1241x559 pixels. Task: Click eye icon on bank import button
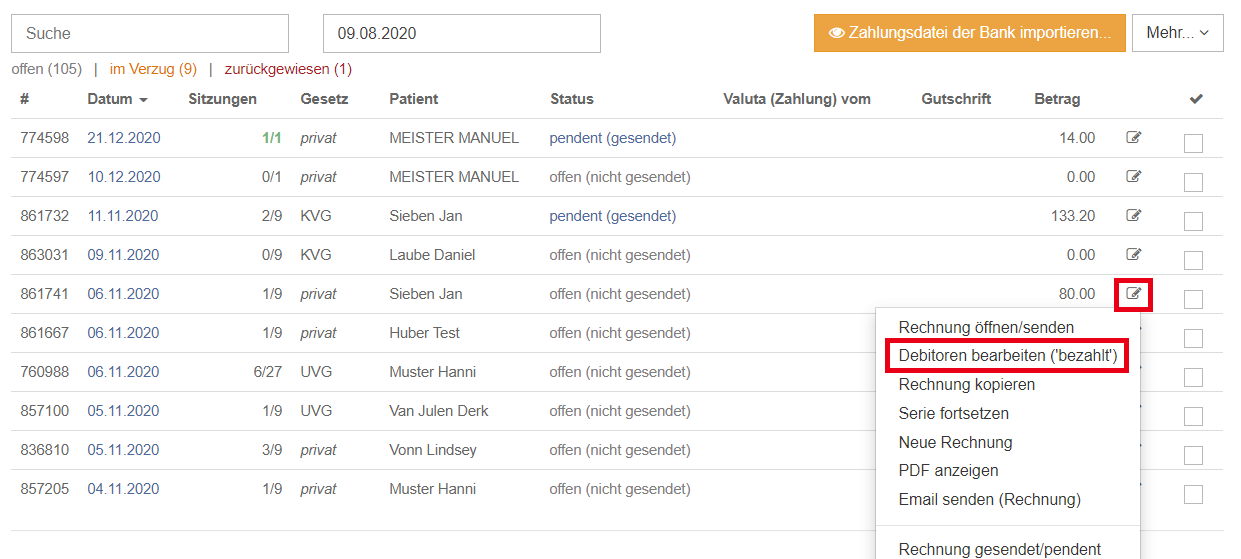pyautogui.click(x=837, y=33)
